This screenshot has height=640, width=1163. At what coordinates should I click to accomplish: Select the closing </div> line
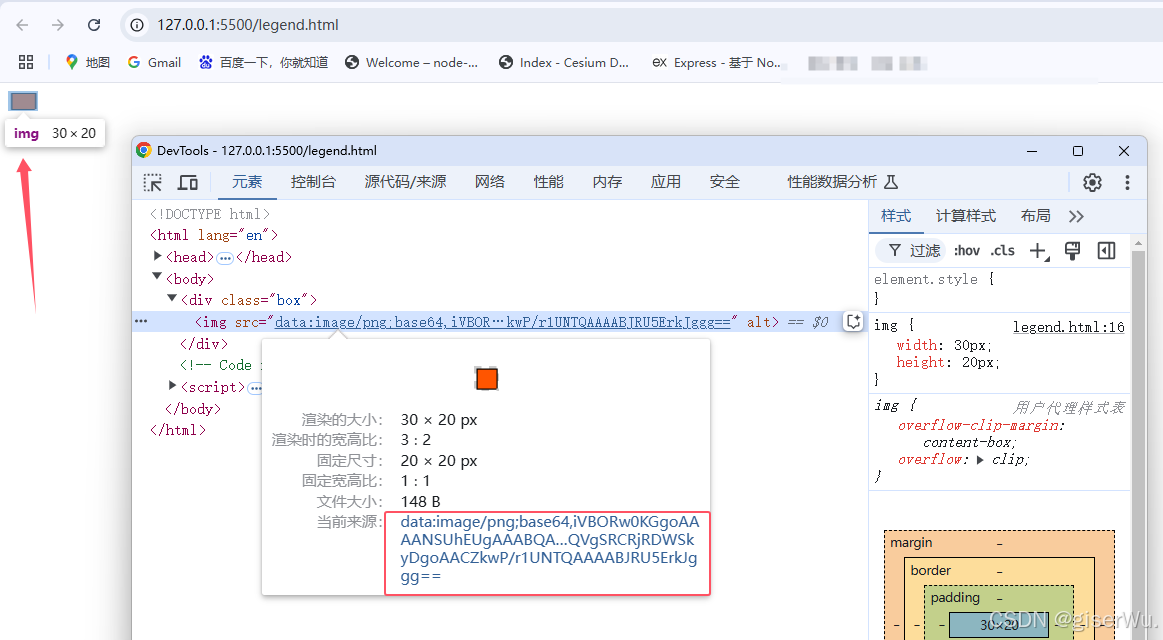(x=203, y=344)
